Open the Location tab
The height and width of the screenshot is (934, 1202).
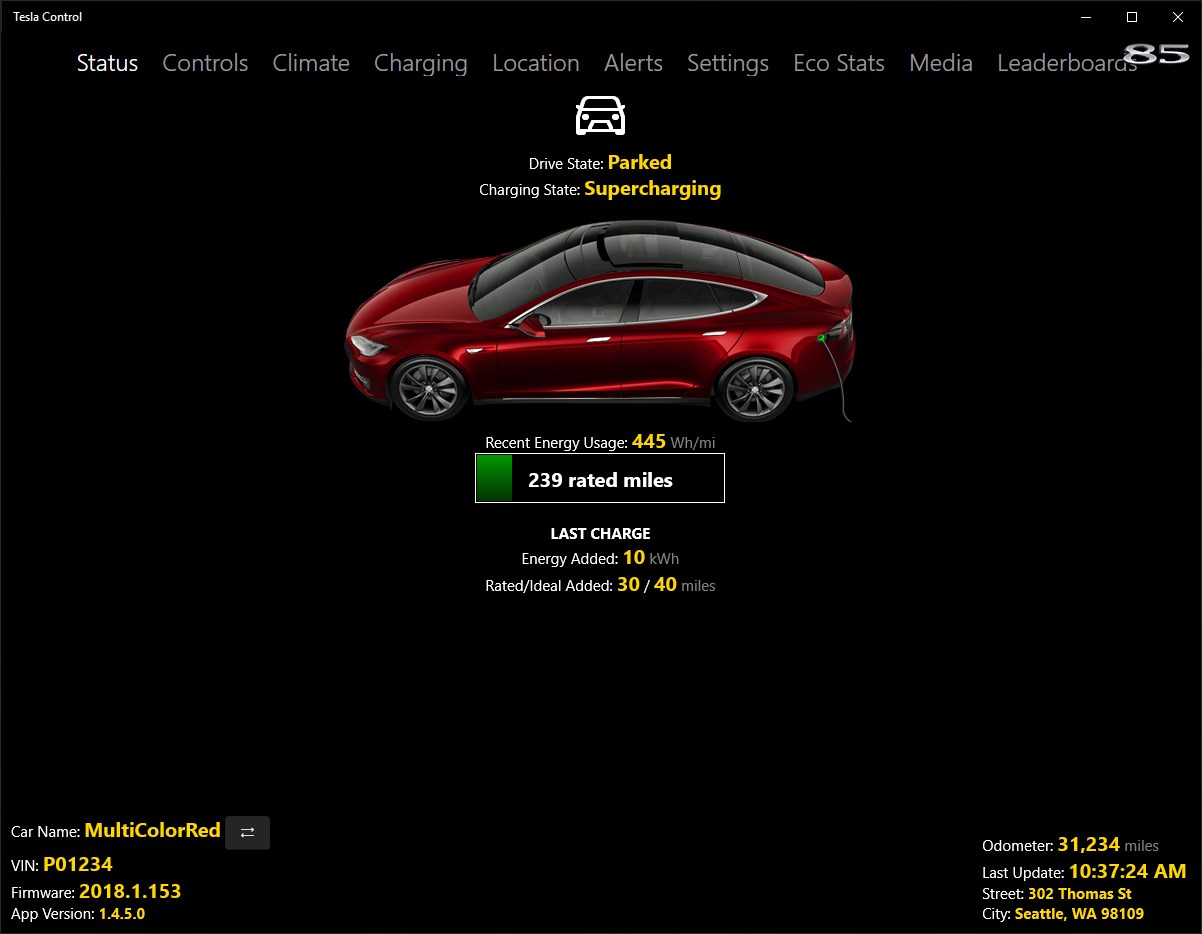pyautogui.click(x=536, y=63)
